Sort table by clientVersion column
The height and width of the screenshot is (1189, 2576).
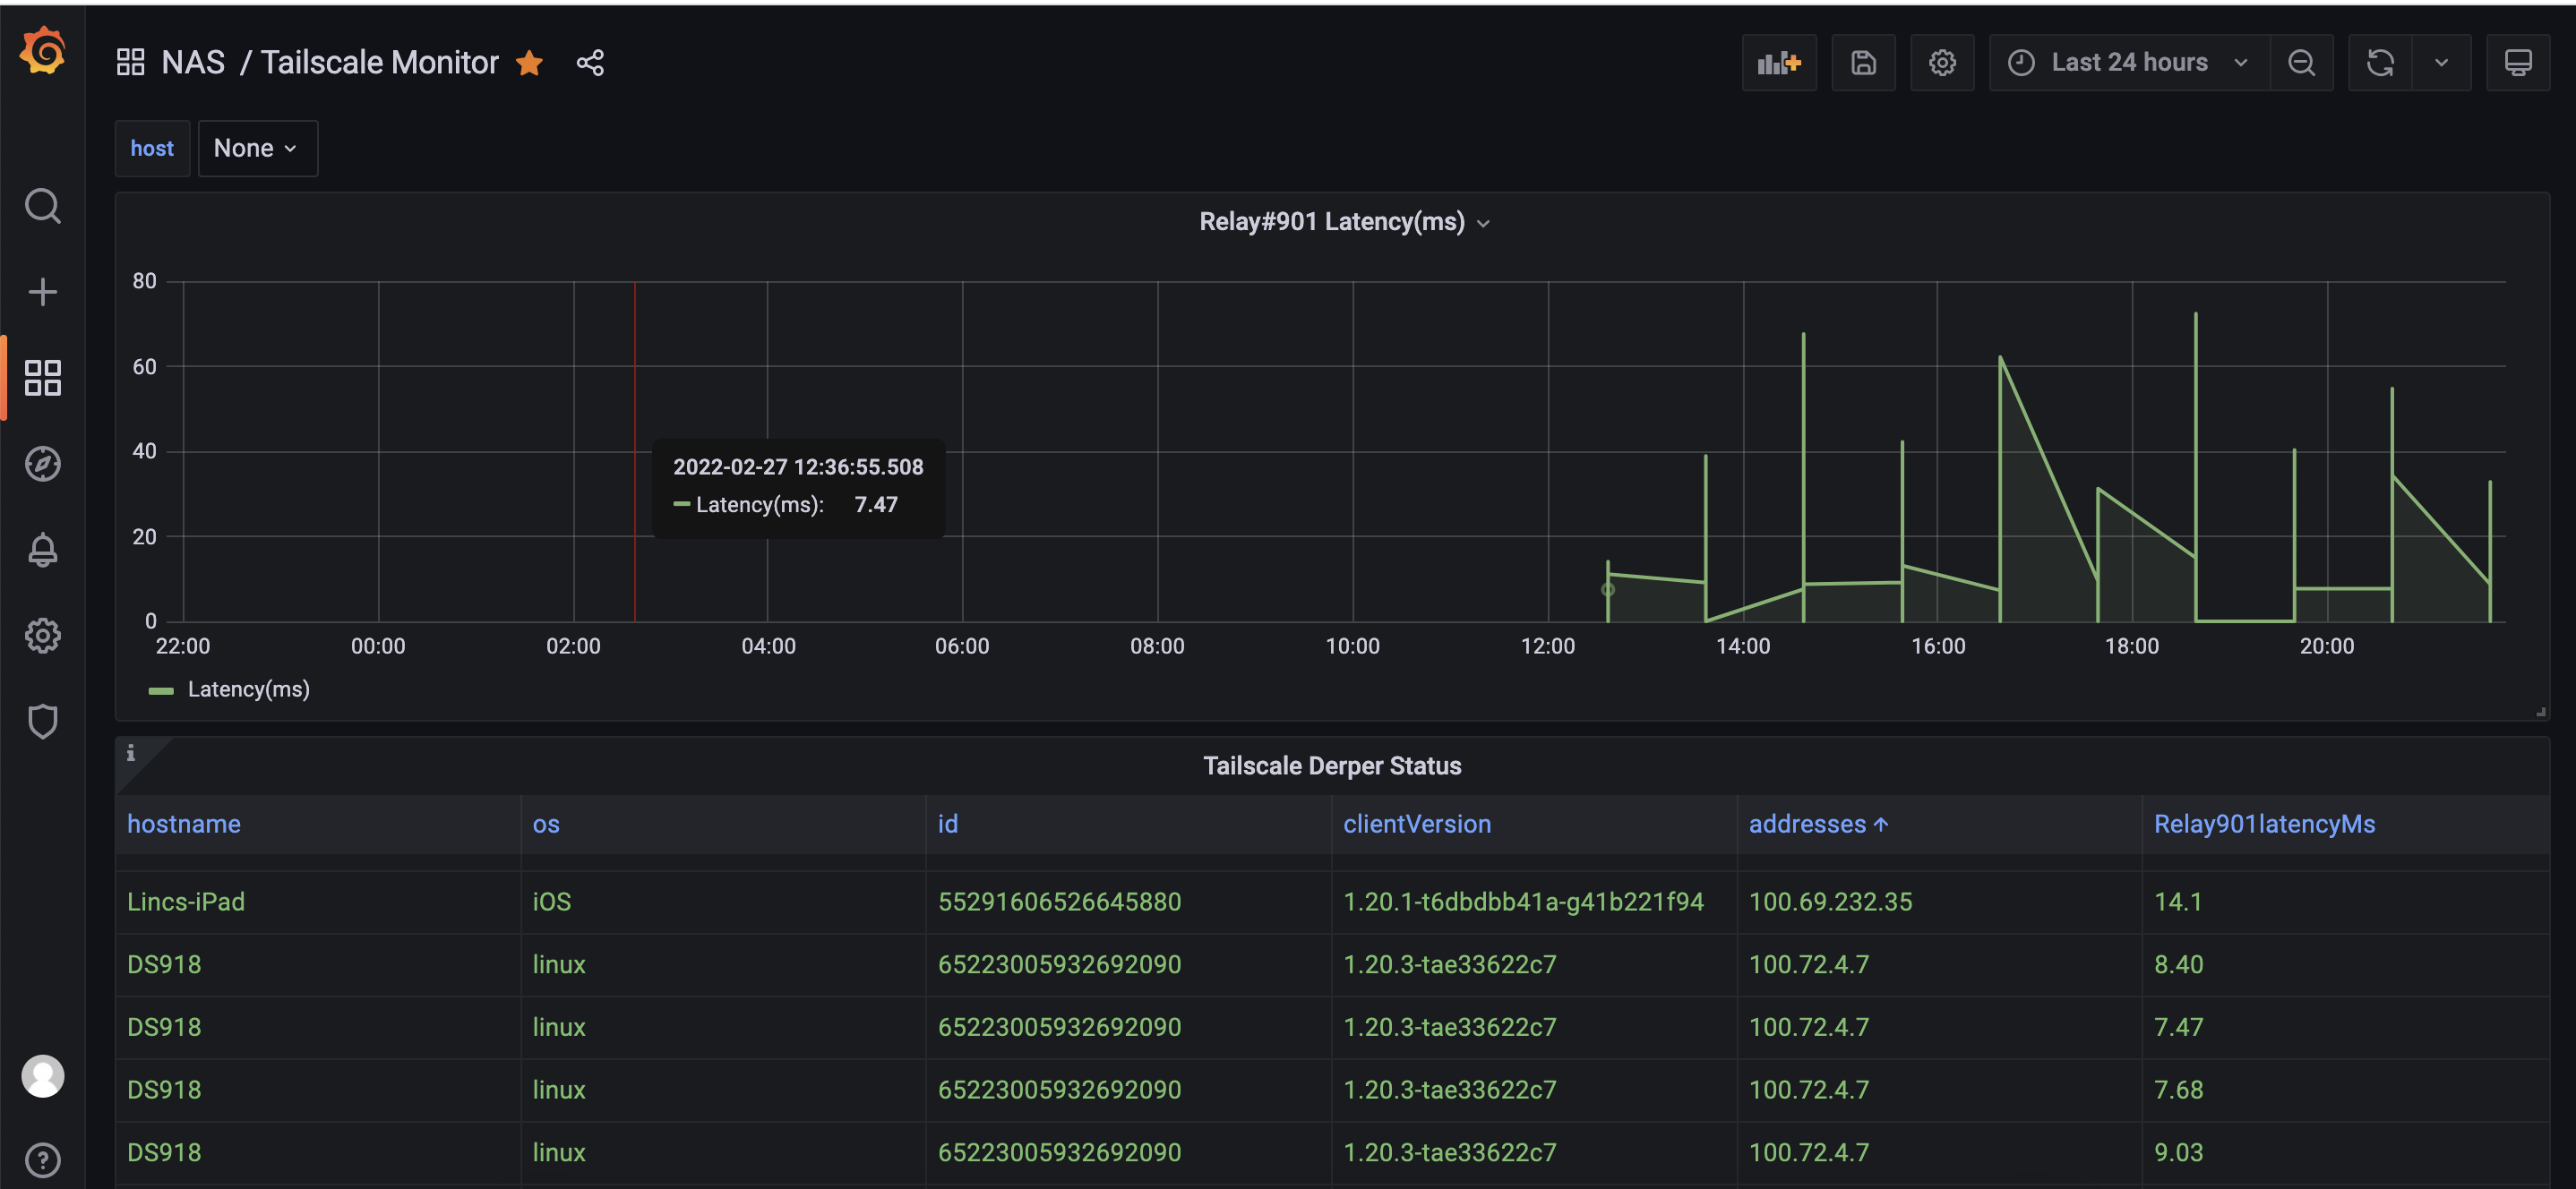pyautogui.click(x=1416, y=823)
